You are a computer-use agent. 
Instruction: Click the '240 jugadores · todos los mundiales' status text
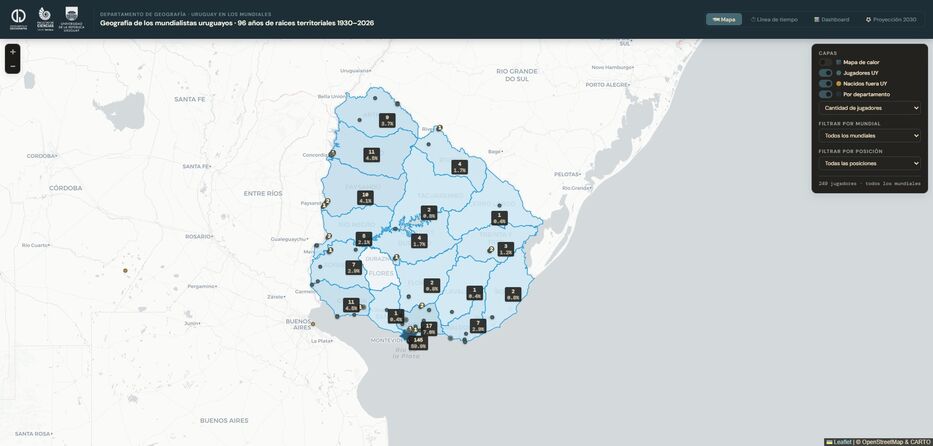pyautogui.click(x=869, y=184)
